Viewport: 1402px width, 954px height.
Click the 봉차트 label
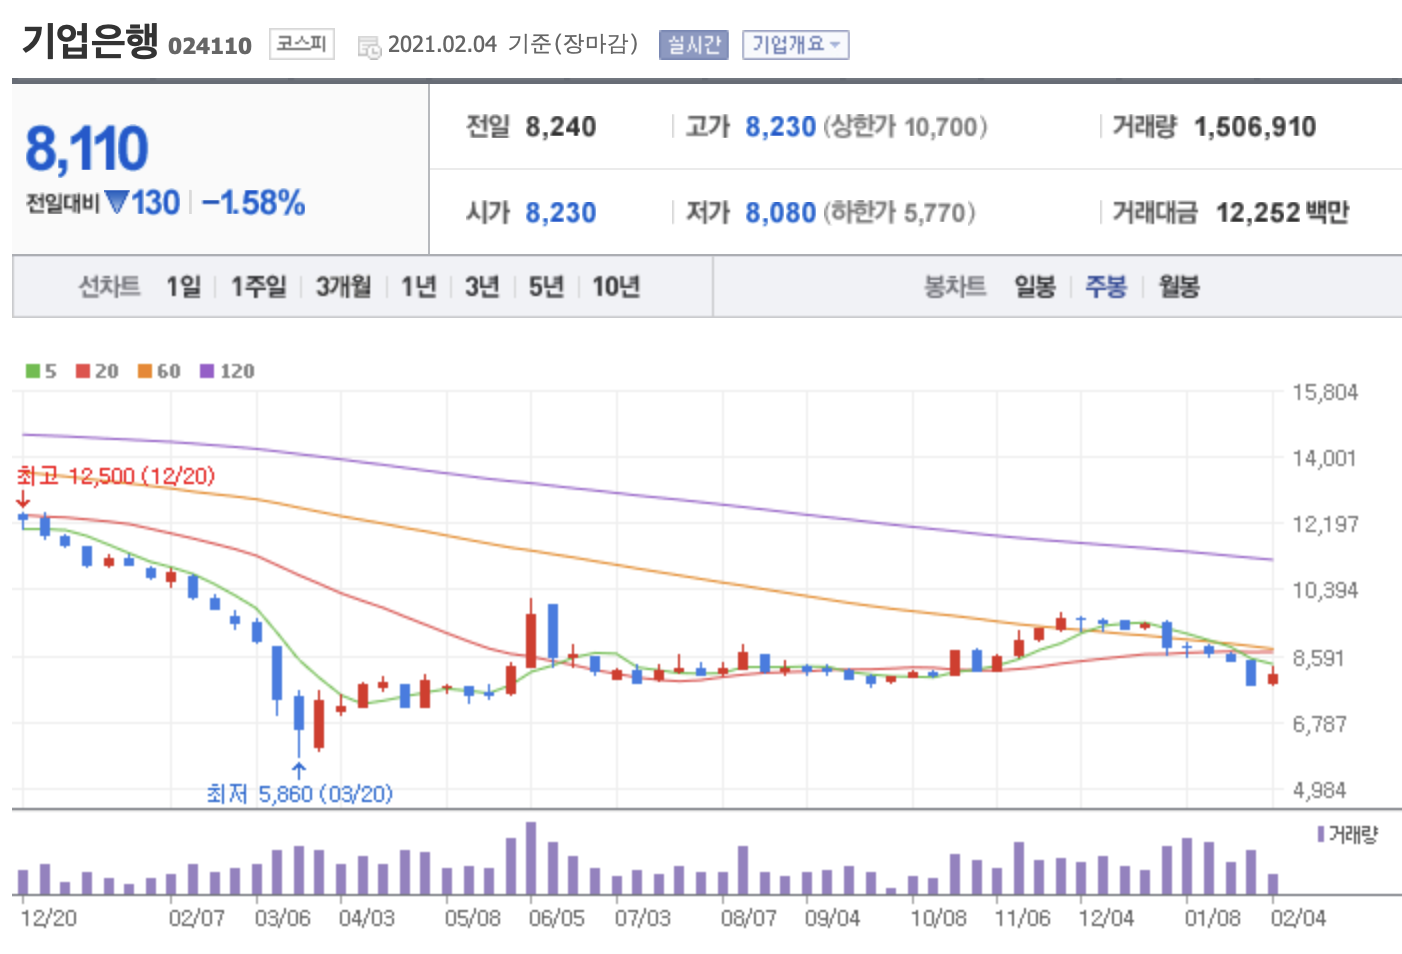(955, 287)
